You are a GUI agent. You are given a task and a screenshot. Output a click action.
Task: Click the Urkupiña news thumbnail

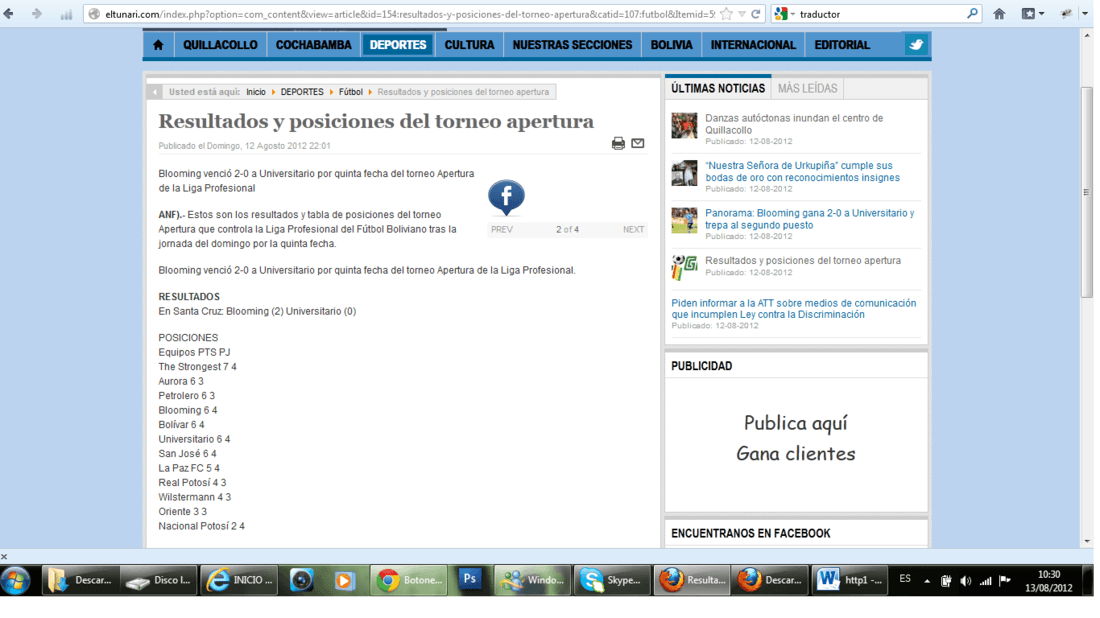coord(684,173)
